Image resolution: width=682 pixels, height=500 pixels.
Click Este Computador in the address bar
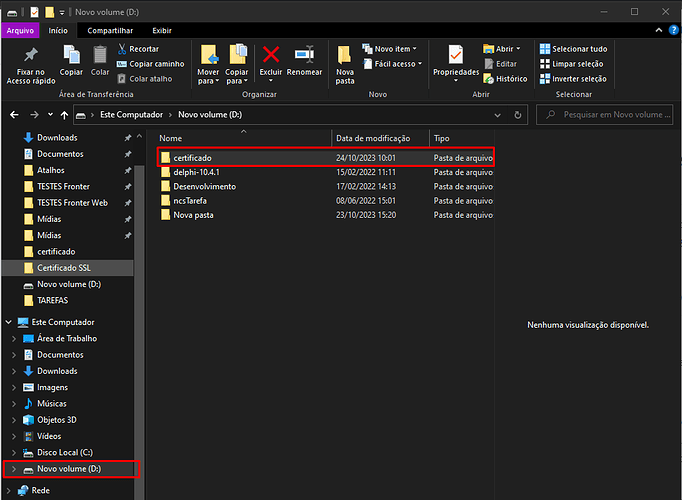[131, 115]
